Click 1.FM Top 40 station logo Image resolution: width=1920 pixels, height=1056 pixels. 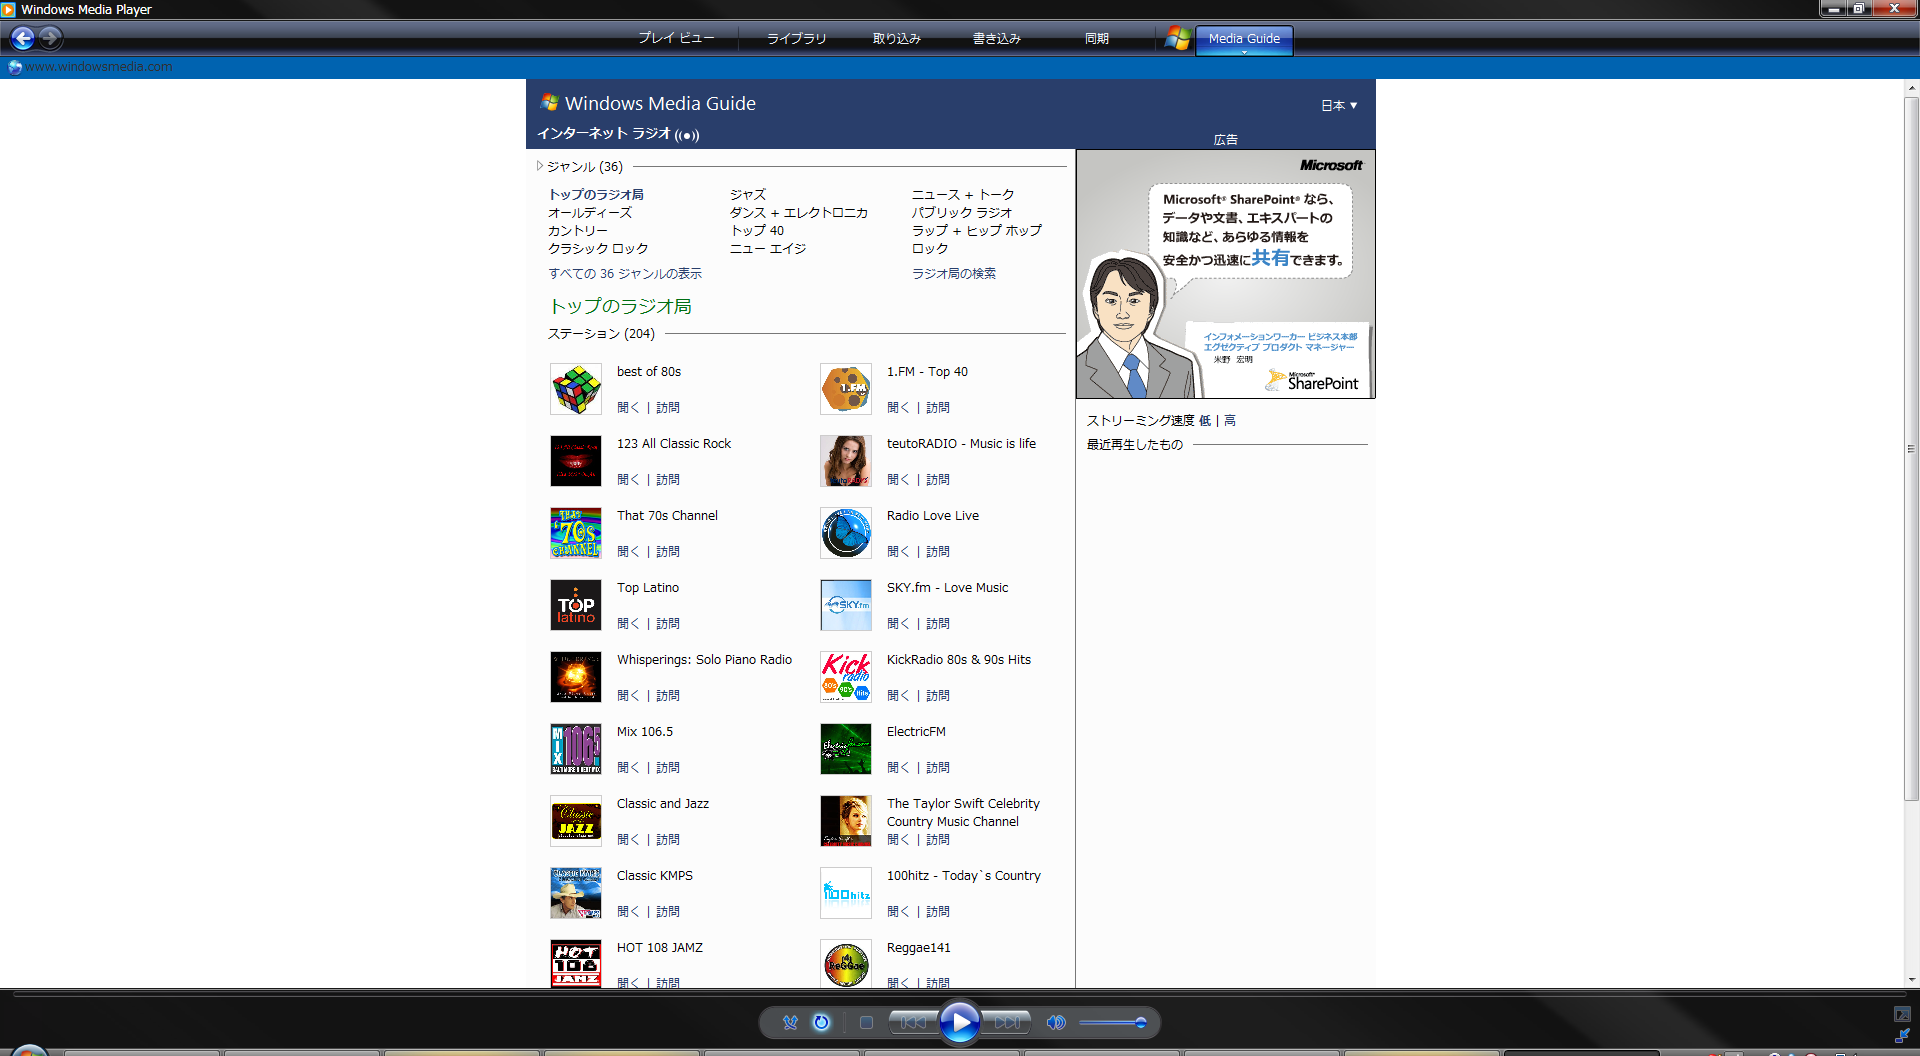[x=846, y=389]
